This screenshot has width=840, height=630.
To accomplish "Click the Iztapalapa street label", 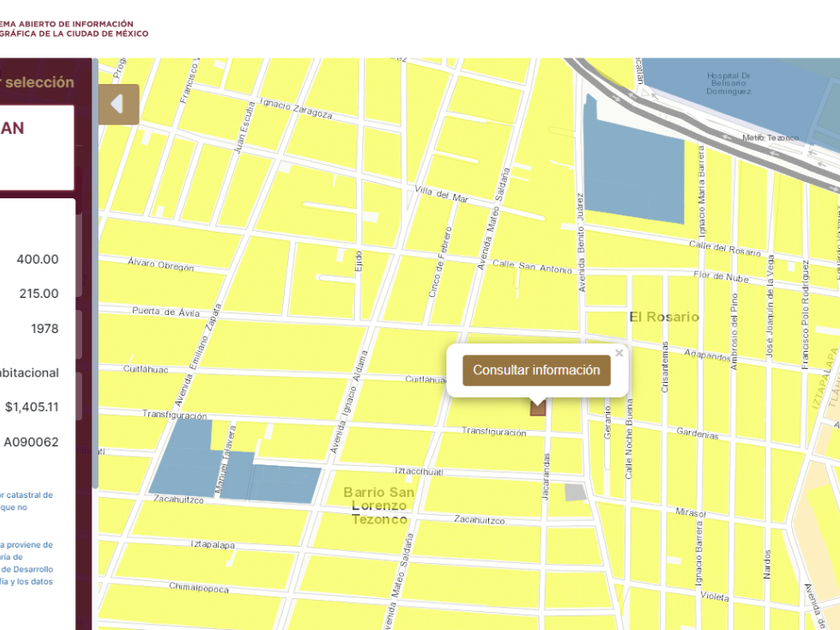I will coord(213,544).
